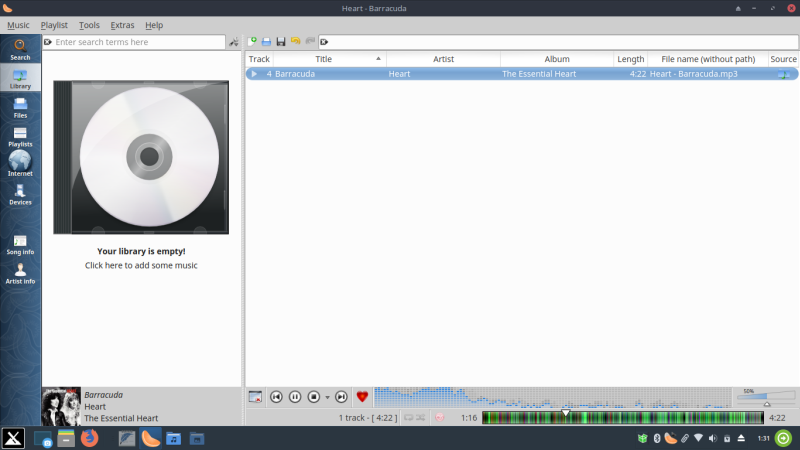Image resolution: width=800 pixels, height=450 pixels.
Task: Open the Tools menu
Action: click(x=89, y=25)
